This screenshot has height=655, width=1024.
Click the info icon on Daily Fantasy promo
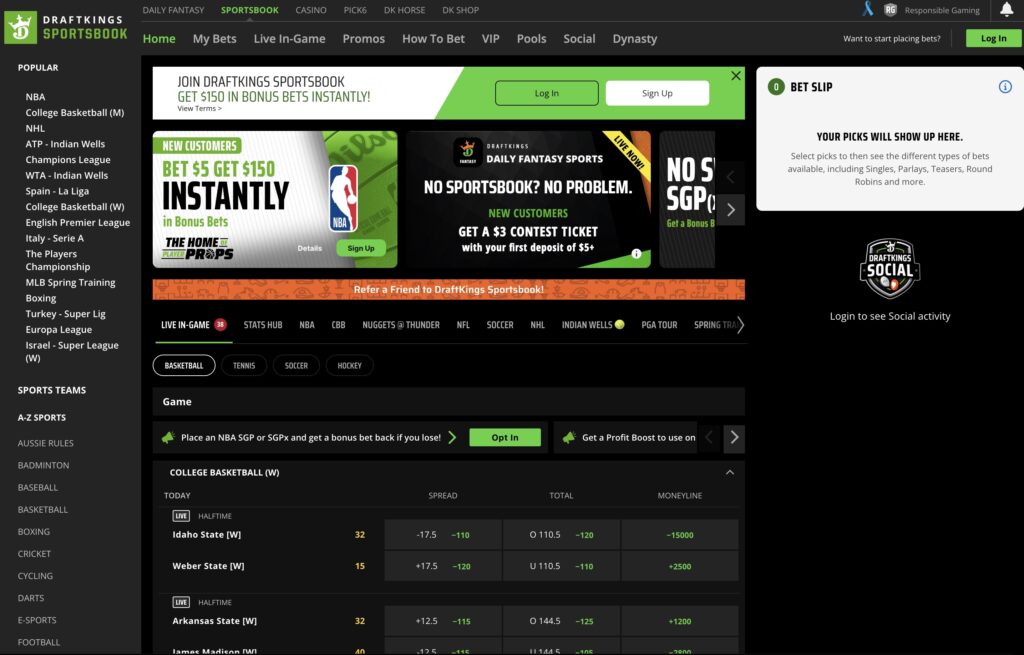[x=636, y=254]
